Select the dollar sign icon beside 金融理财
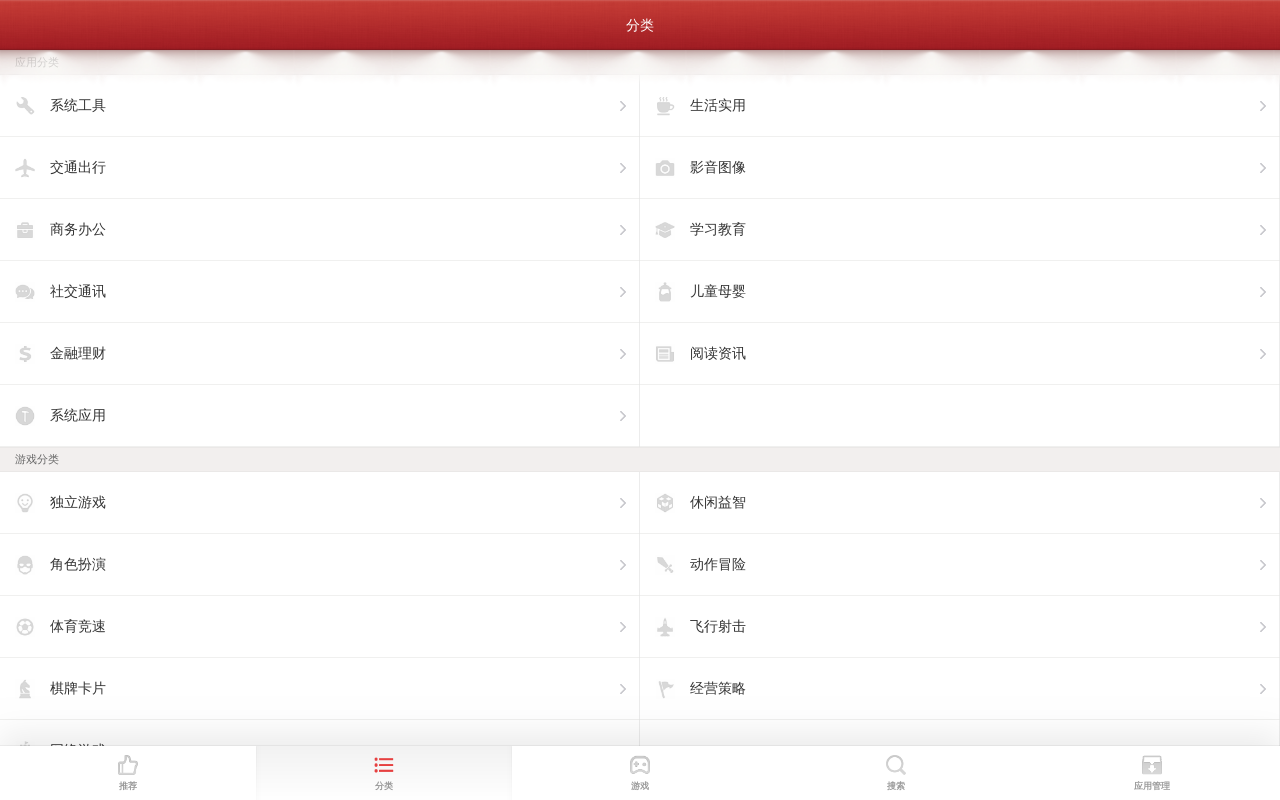The width and height of the screenshot is (1280, 800). point(25,354)
